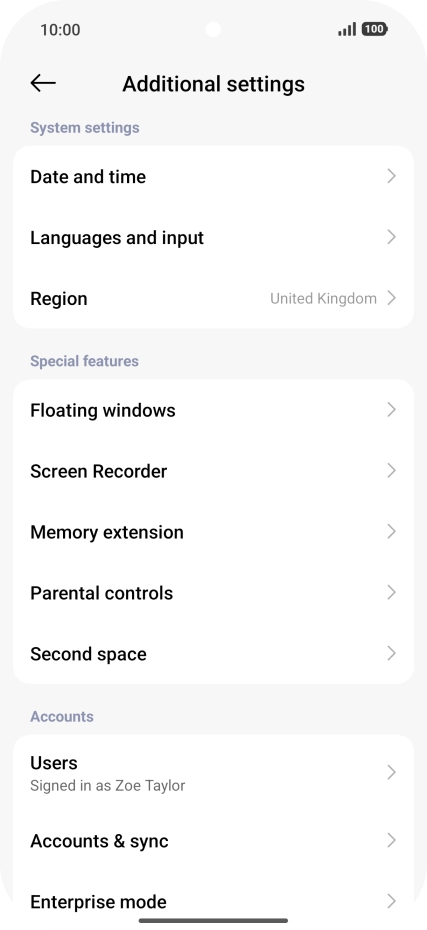This screenshot has height=930, width=427.
Task: Change the Region setting
Action: click(x=214, y=298)
